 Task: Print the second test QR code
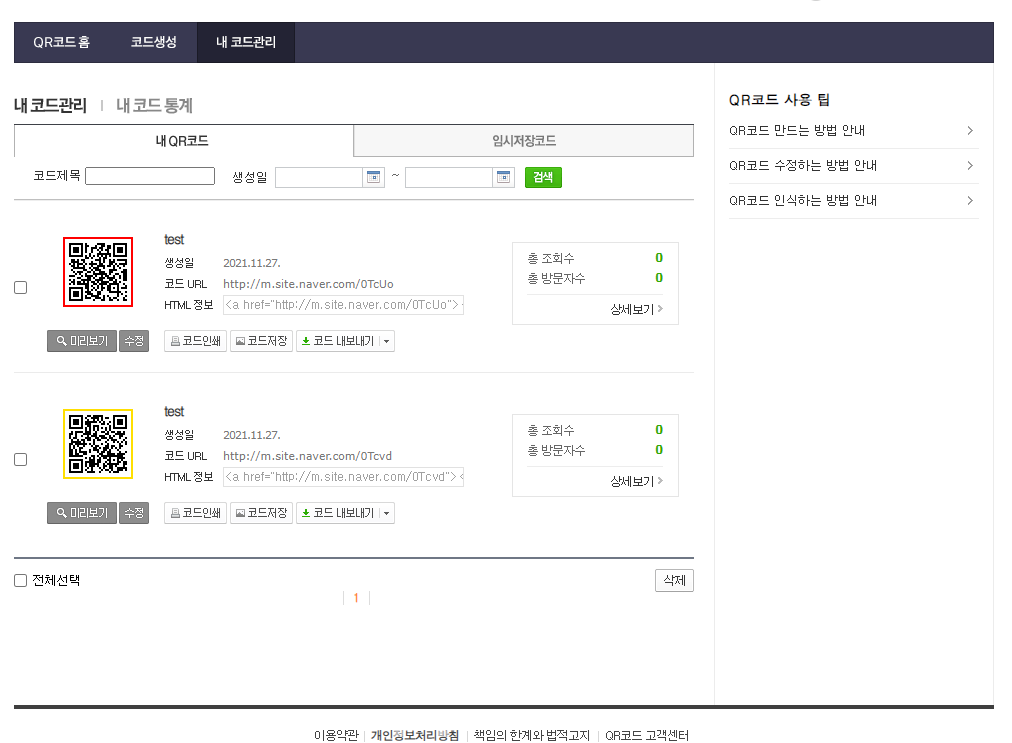tap(195, 513)
